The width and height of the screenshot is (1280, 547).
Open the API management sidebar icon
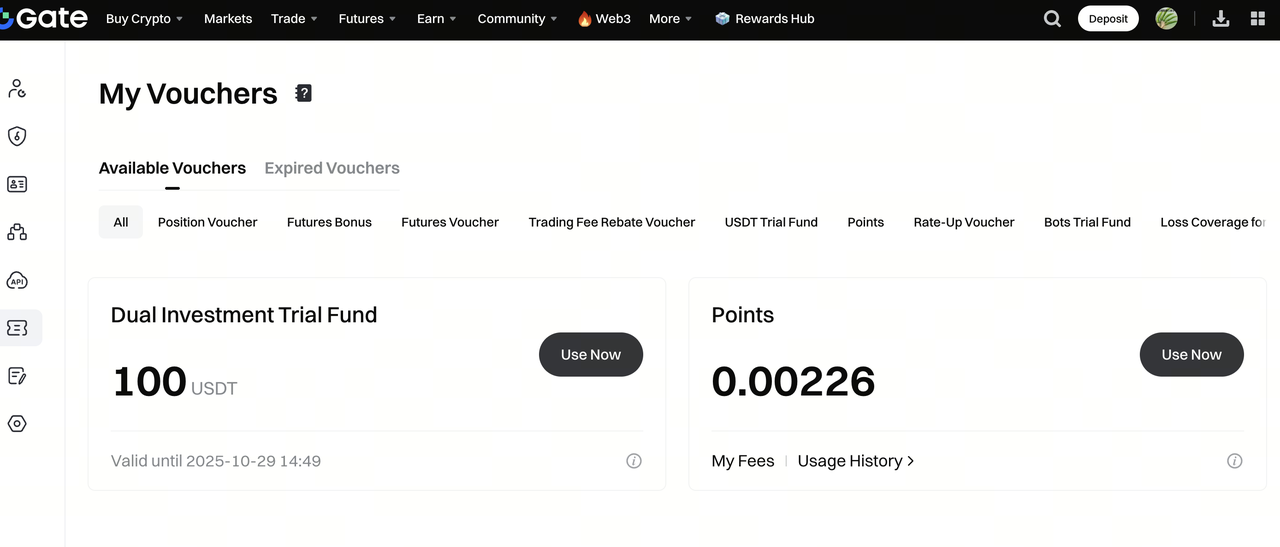tap(17, 281)
